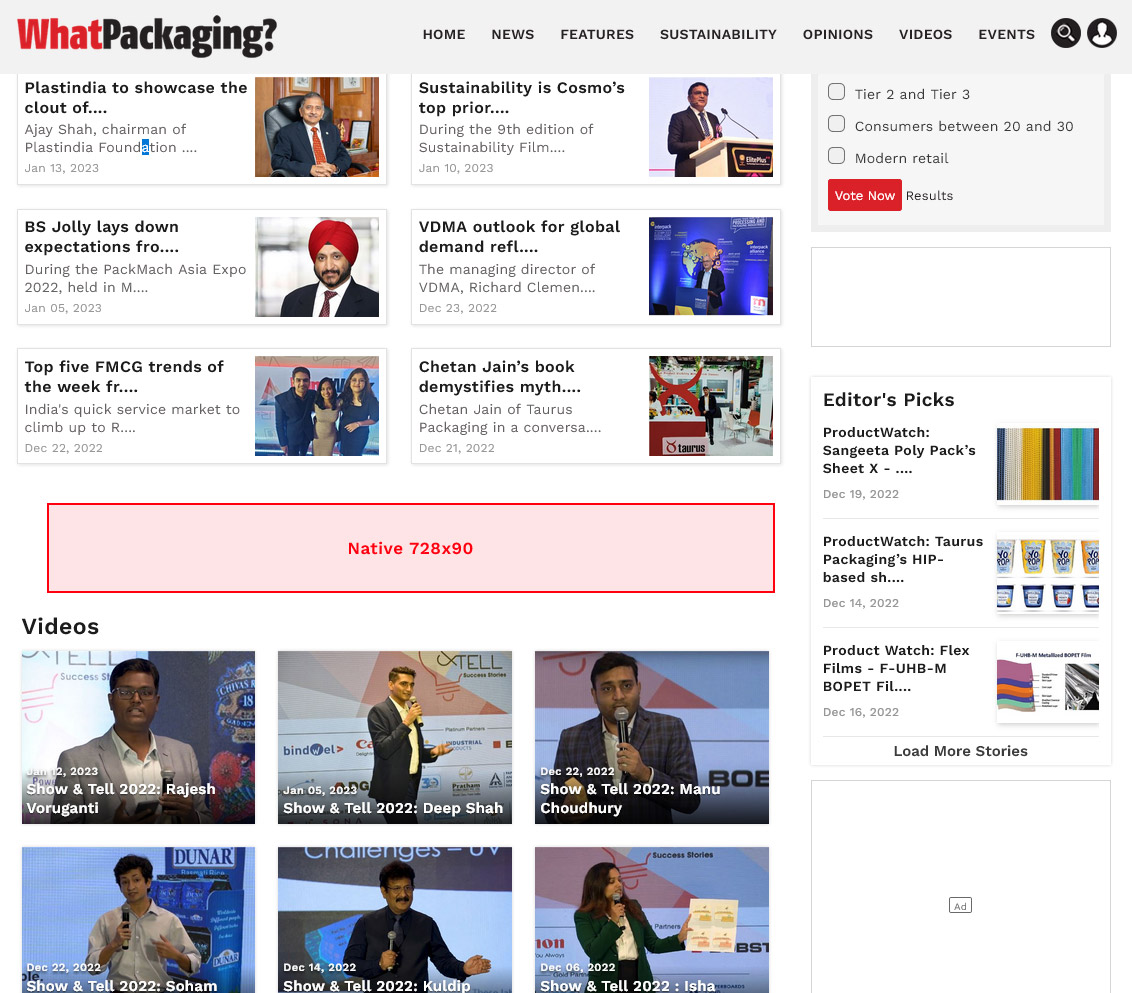This screenshot has height=993, width=1132.
Task: Click the Vote Now button
Action: click(x=864, y=195)
